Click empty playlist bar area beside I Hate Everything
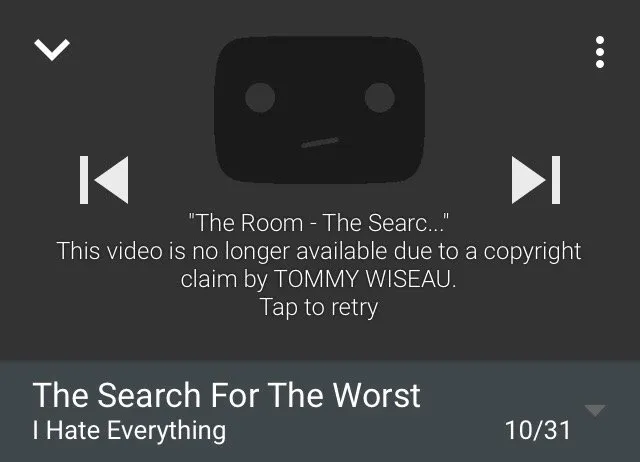This screenshot has width=640, height=462. (363, 431)
